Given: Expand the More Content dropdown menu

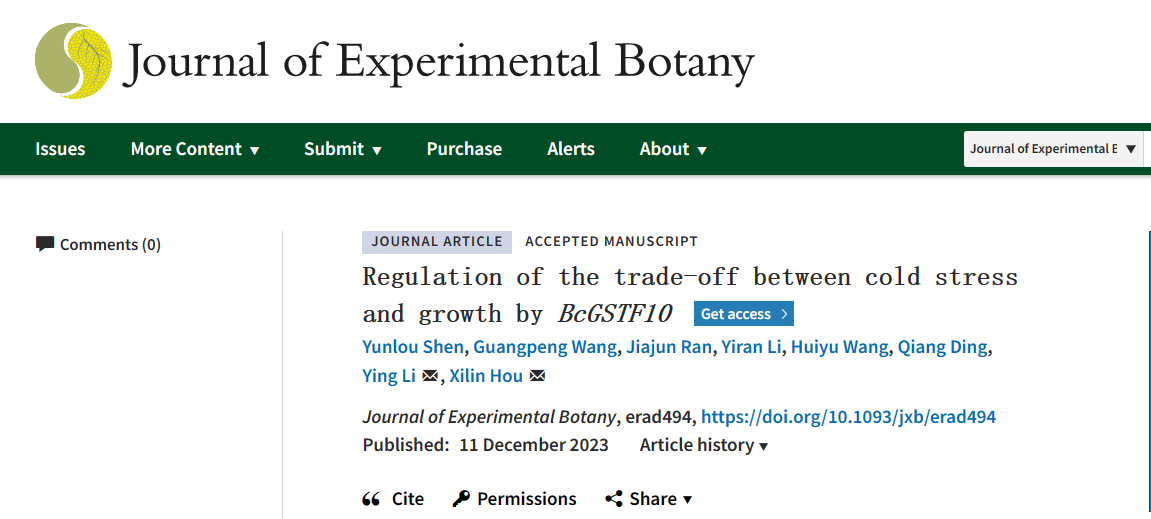Looking at the screenshot, I should click(195, 149).
